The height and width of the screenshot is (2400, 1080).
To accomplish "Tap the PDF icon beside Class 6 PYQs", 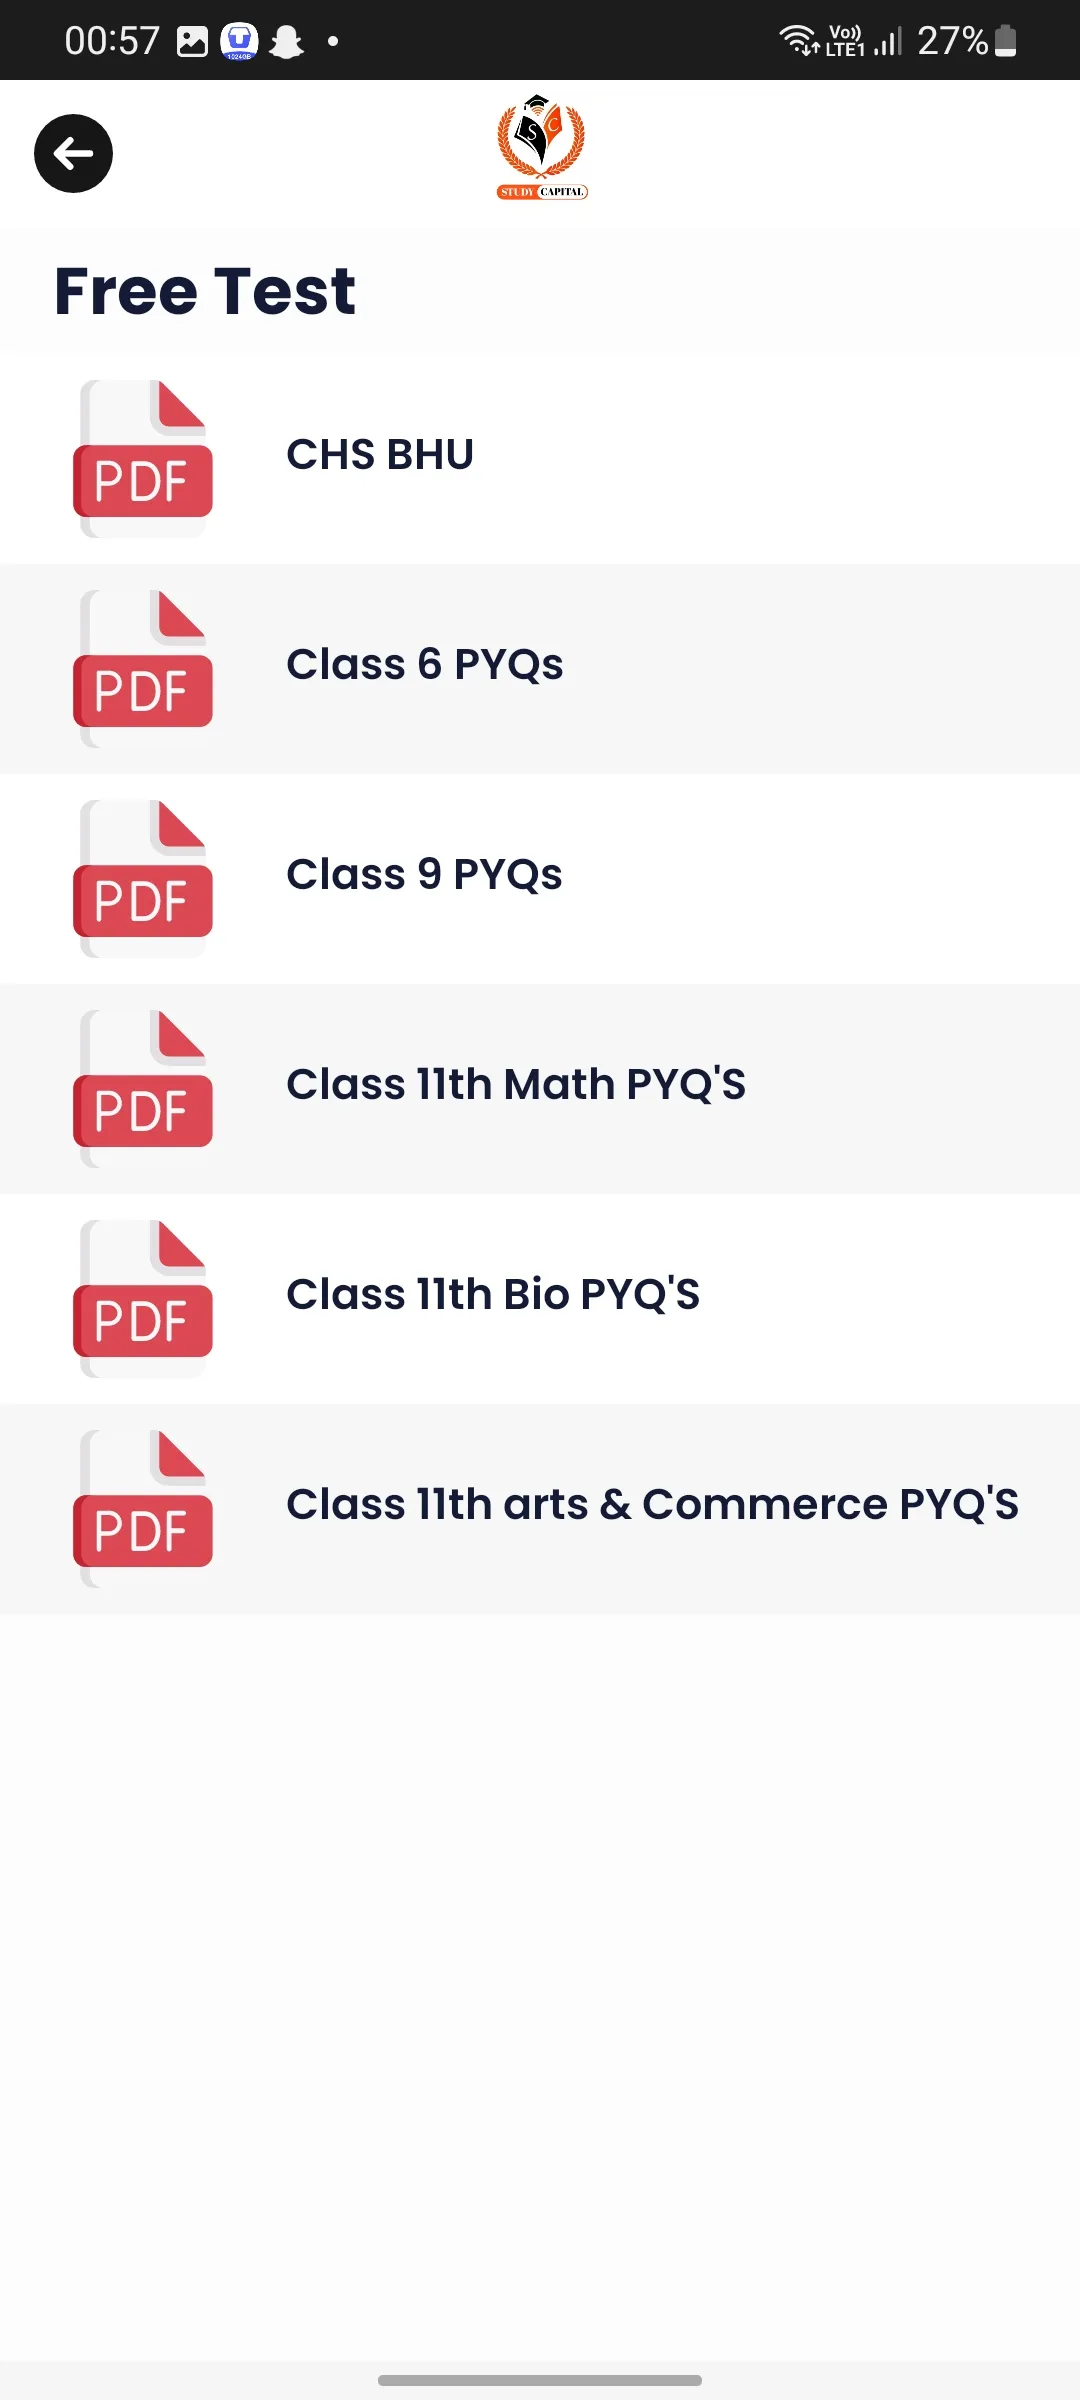I will coord(143,669).
